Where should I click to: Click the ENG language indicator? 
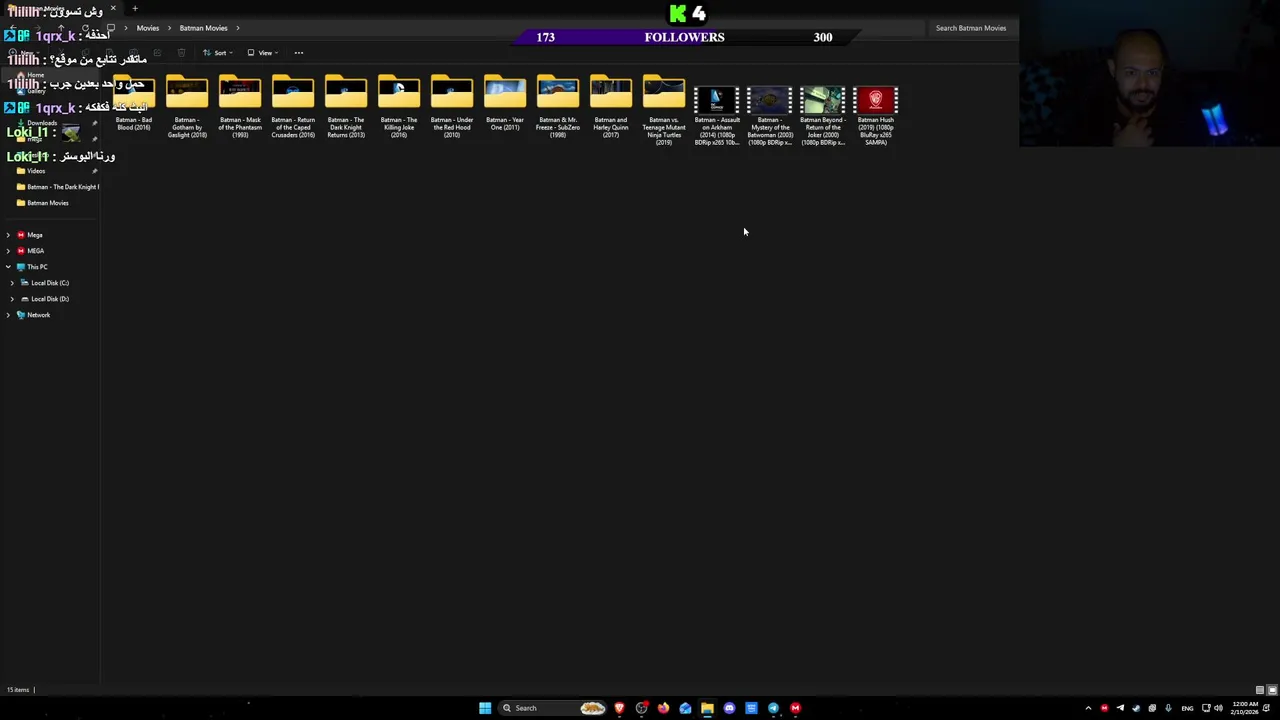(1187, 708)
